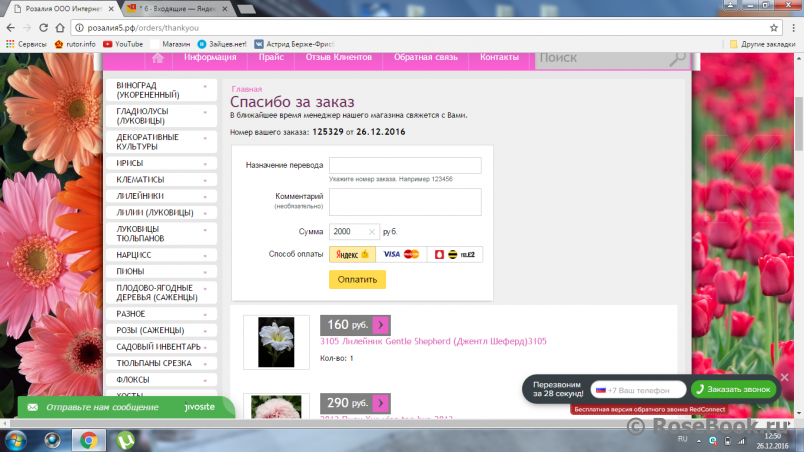Image resolution: width=804 pixels, height=452 pixels.
Task: Expand the ГЛАДИОЛУСЫ (ЛУКОВИЦЫ) category
Action: pyautogui.click(x=205, y=112)
